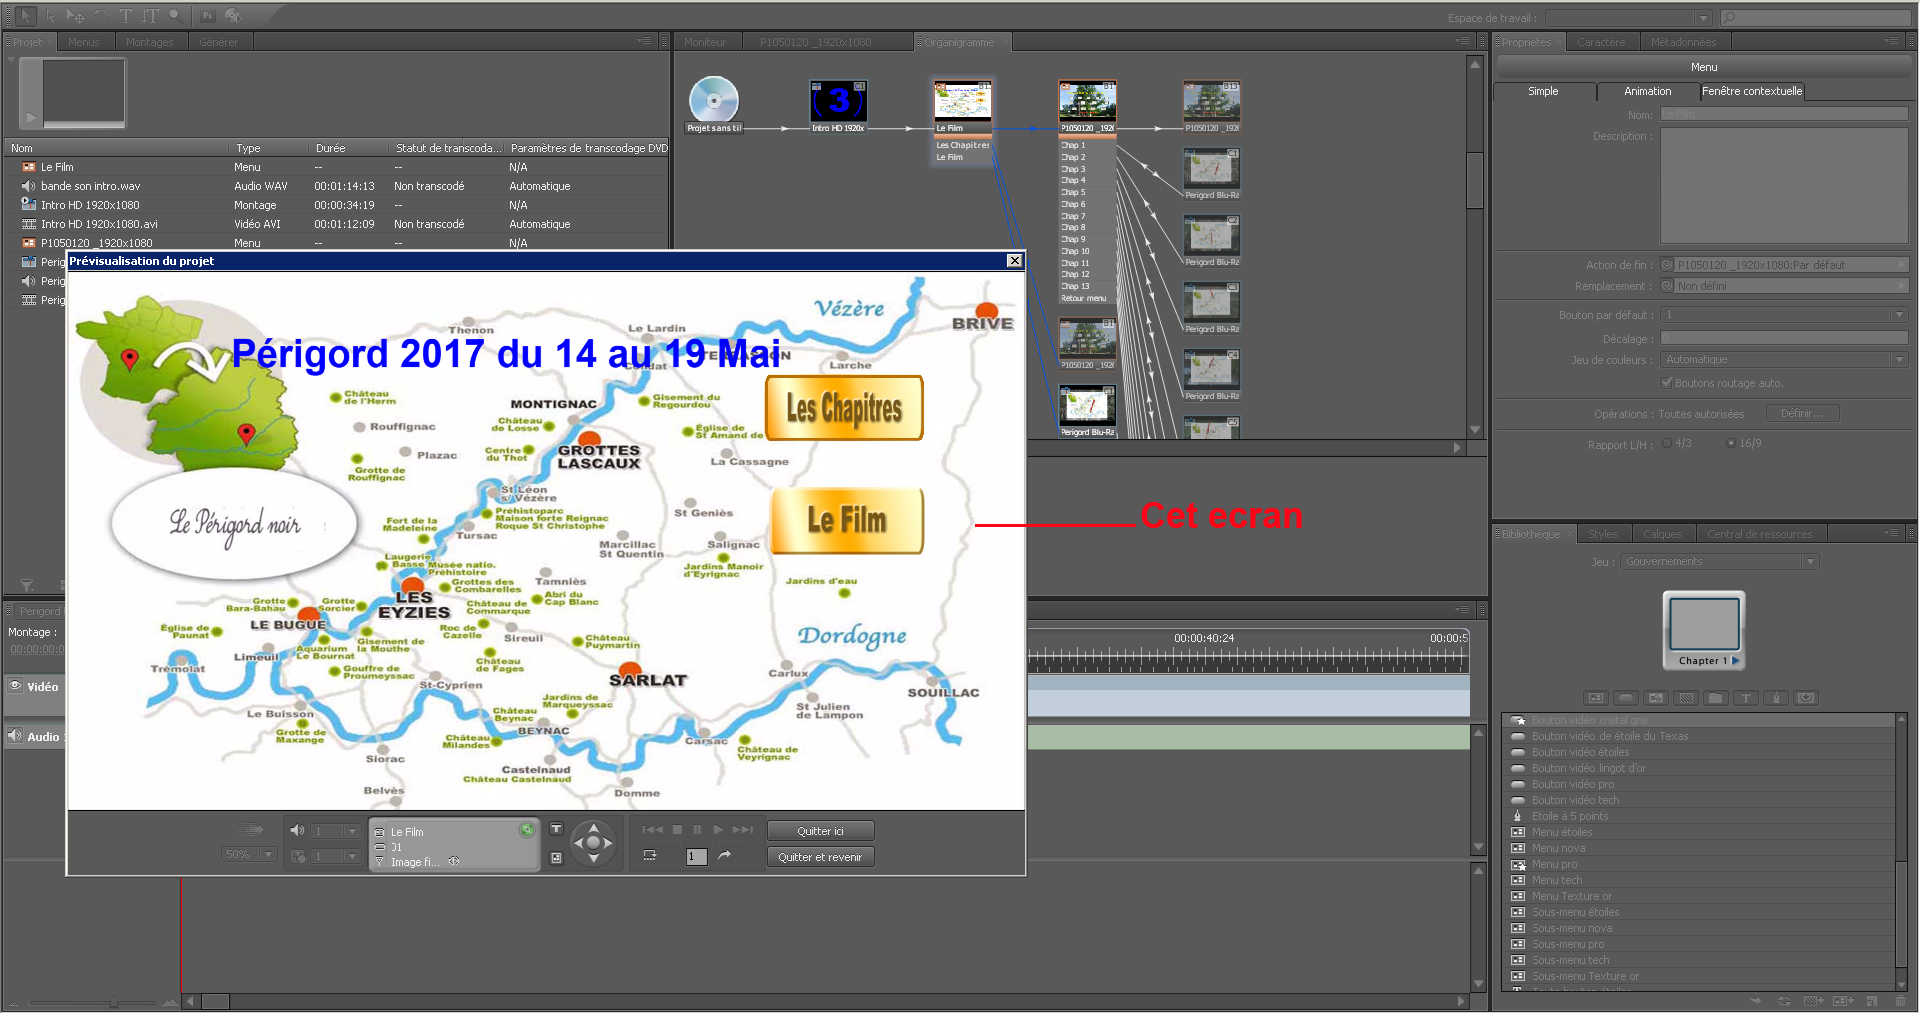The image size is (1920, 1013).
Task: Open the 50% zoom dropdown in preview
Action: pyautogui.click(x=268, y=855)
